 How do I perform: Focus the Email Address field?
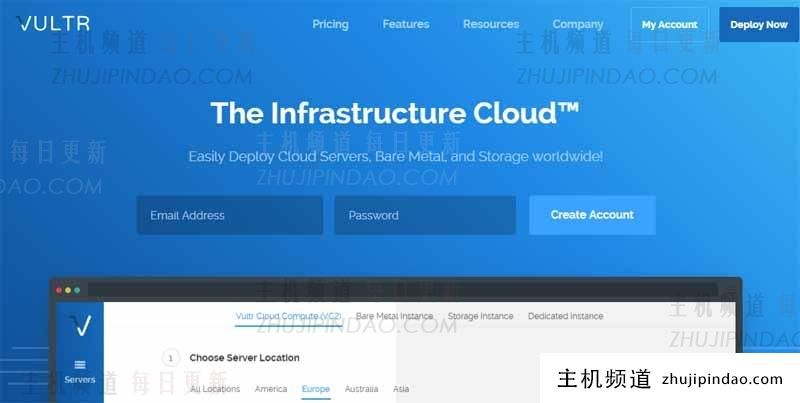[230, 215]
